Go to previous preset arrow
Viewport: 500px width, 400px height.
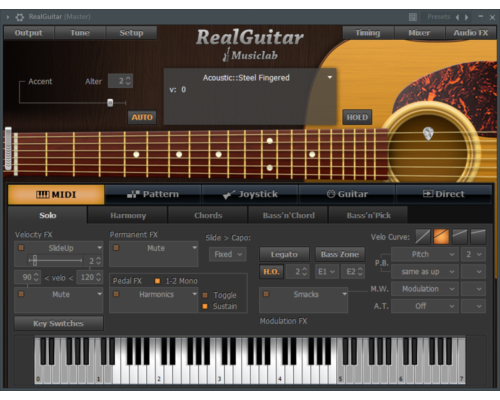[457, 17]
